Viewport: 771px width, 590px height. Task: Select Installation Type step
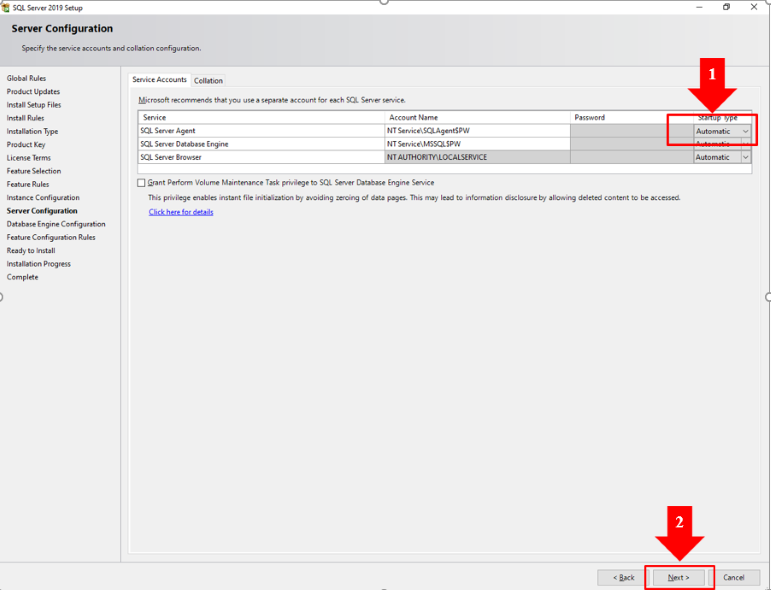pyautogui.click(x=32, y=131)
